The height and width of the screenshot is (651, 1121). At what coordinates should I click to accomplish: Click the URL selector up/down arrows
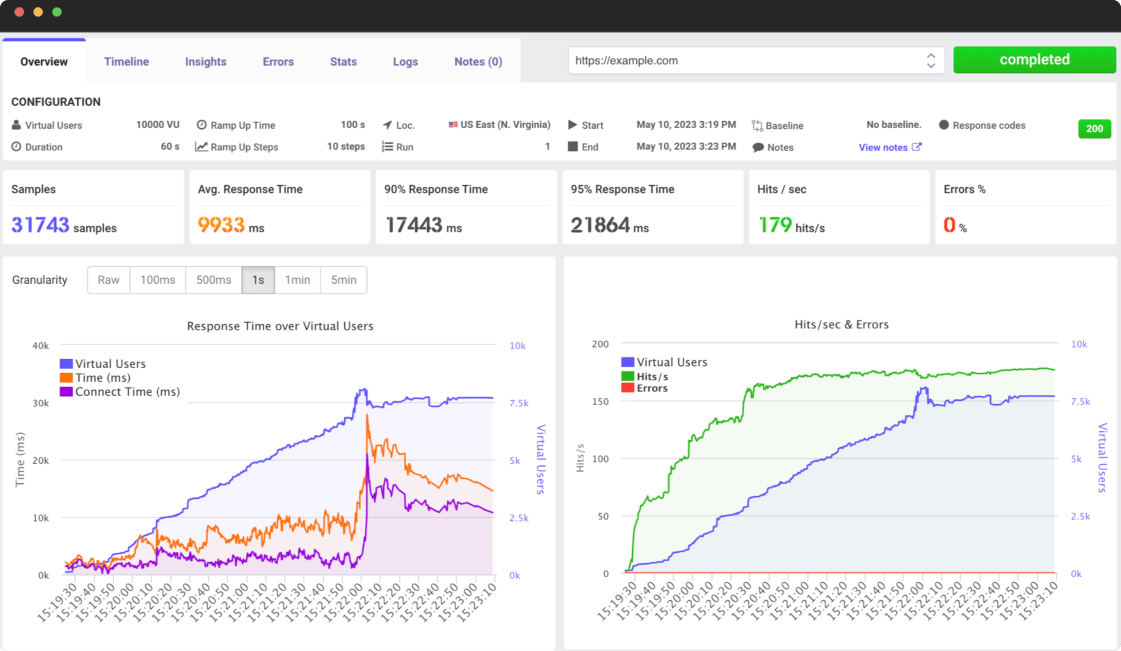tap(931, 61)
